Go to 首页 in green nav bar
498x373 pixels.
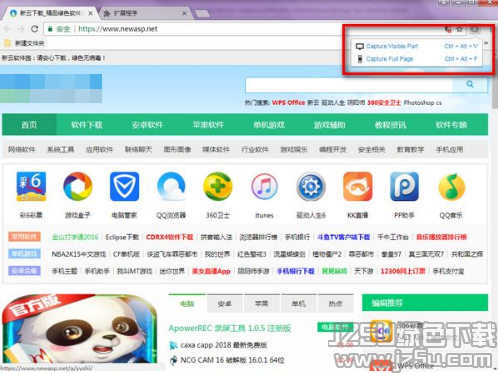(29, 125)
